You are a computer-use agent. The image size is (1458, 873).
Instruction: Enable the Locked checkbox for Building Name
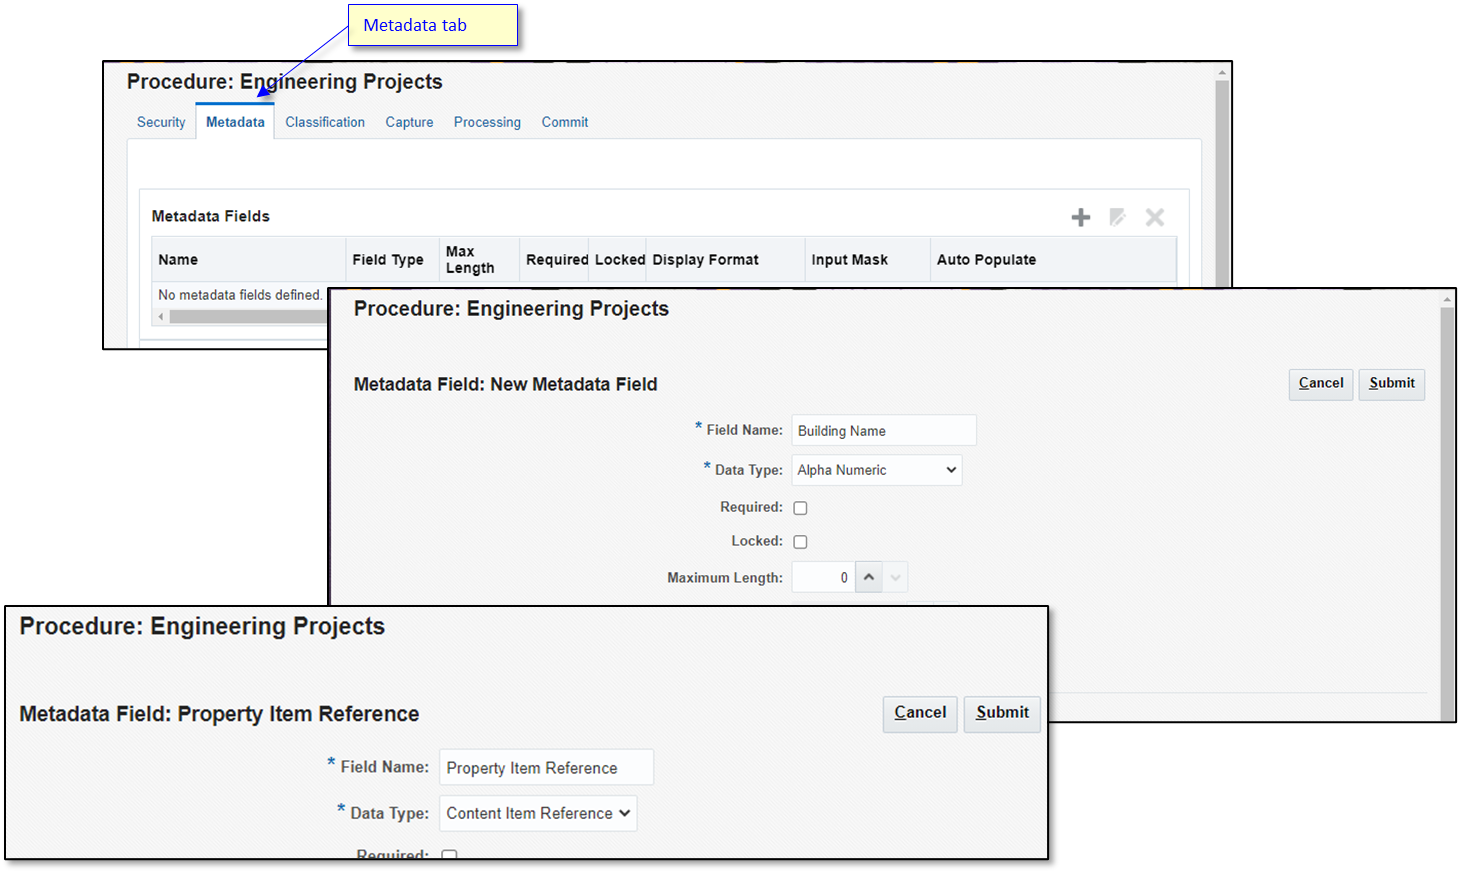pyautogui.click(x=800, y=541)
